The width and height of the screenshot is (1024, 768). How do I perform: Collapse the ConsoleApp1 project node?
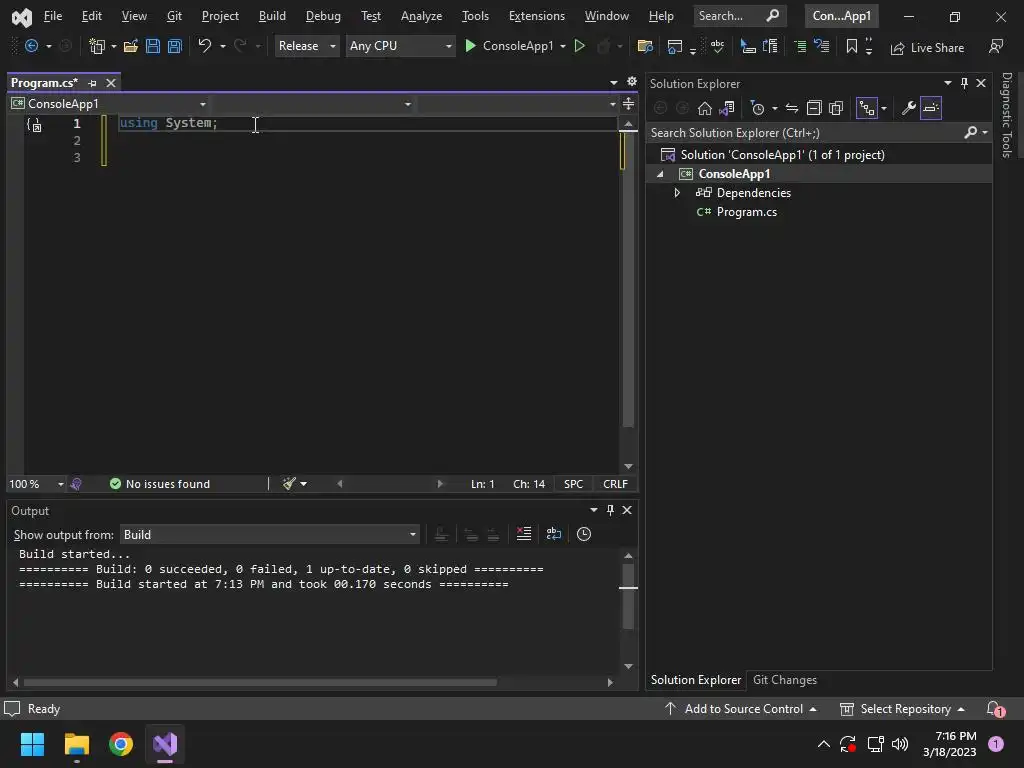[660, 174]
